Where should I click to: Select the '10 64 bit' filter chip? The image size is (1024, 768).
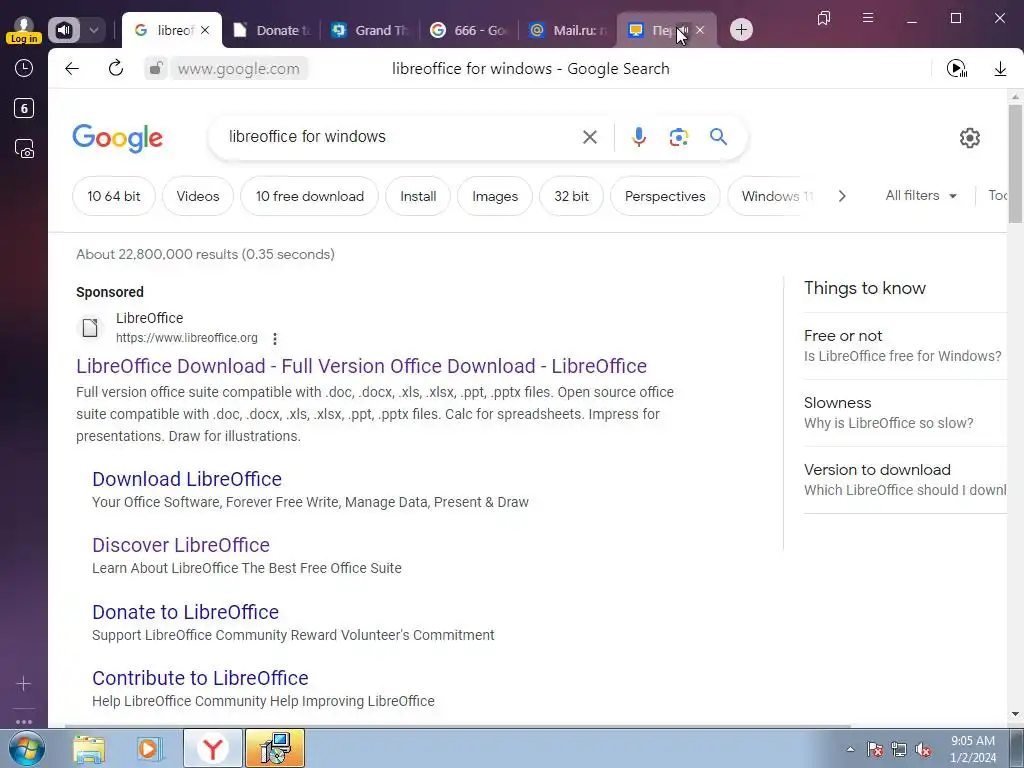coord(114,196)
